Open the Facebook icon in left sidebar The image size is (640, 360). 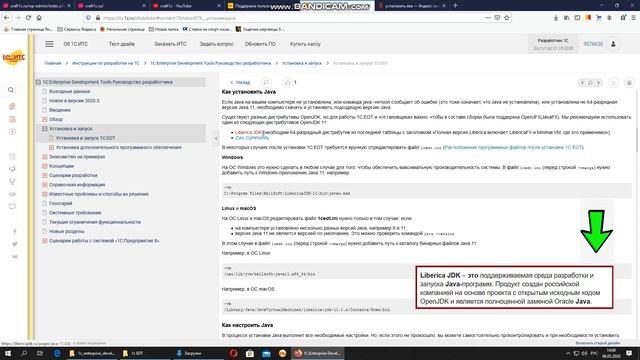(x=15, y=231)
